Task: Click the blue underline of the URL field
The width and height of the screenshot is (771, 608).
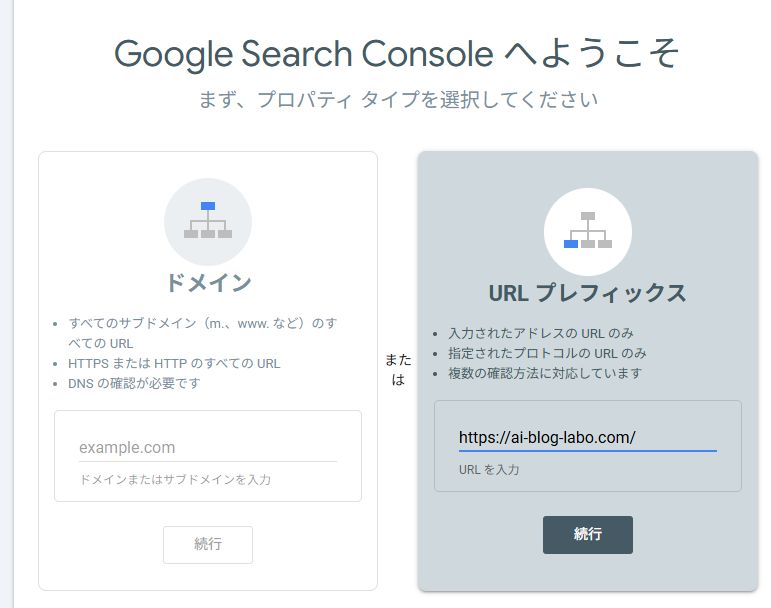Action: click(587, 451)
